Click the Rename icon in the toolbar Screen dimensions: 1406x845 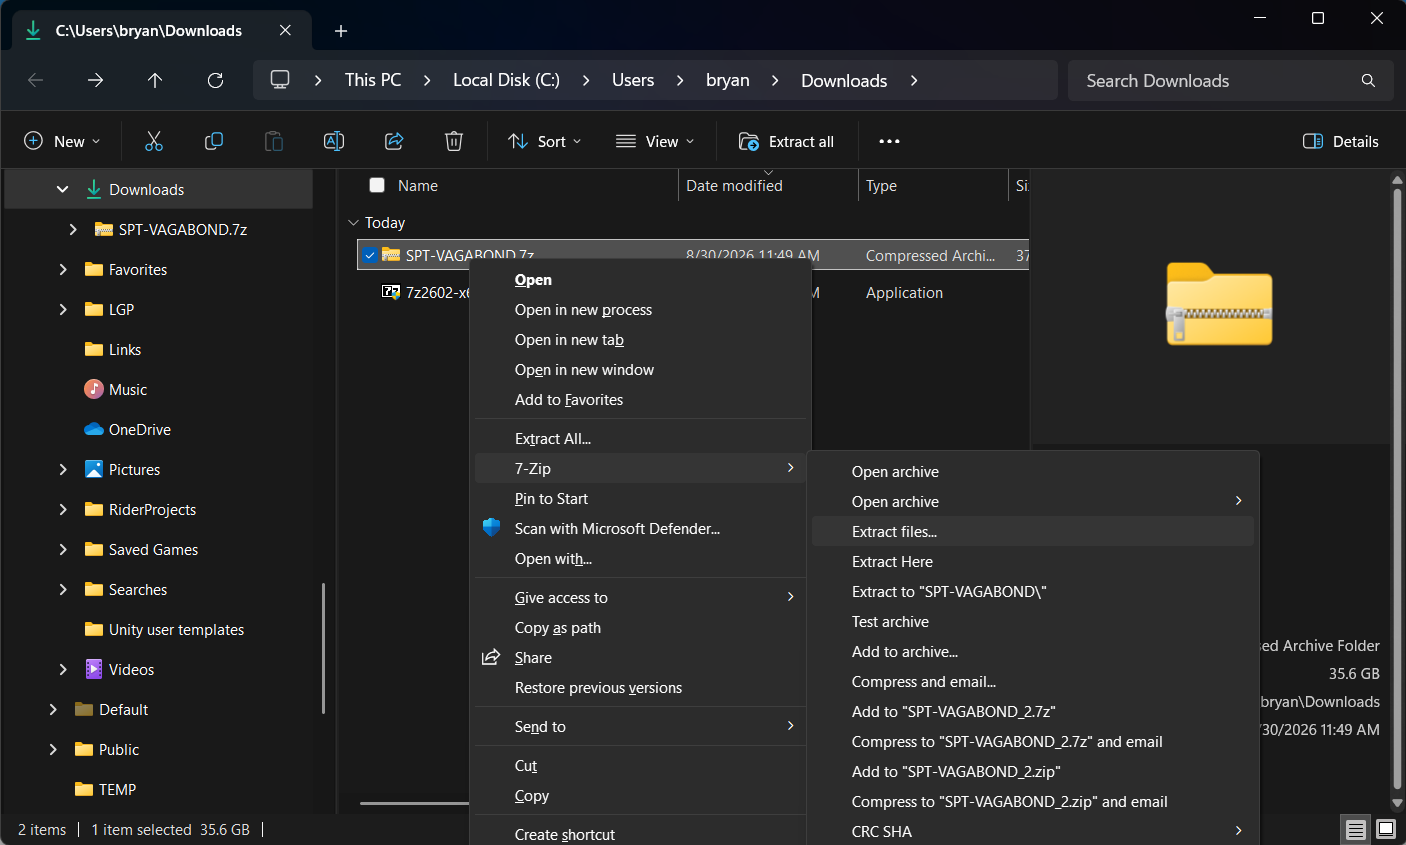pyautogui.click(x=334, y=141)
